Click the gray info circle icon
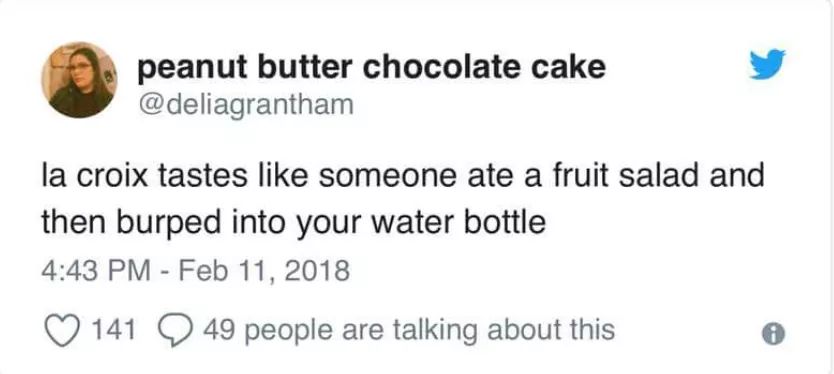Image resolution: width=834 pixels, height=374 pixels. click(773, 333)
